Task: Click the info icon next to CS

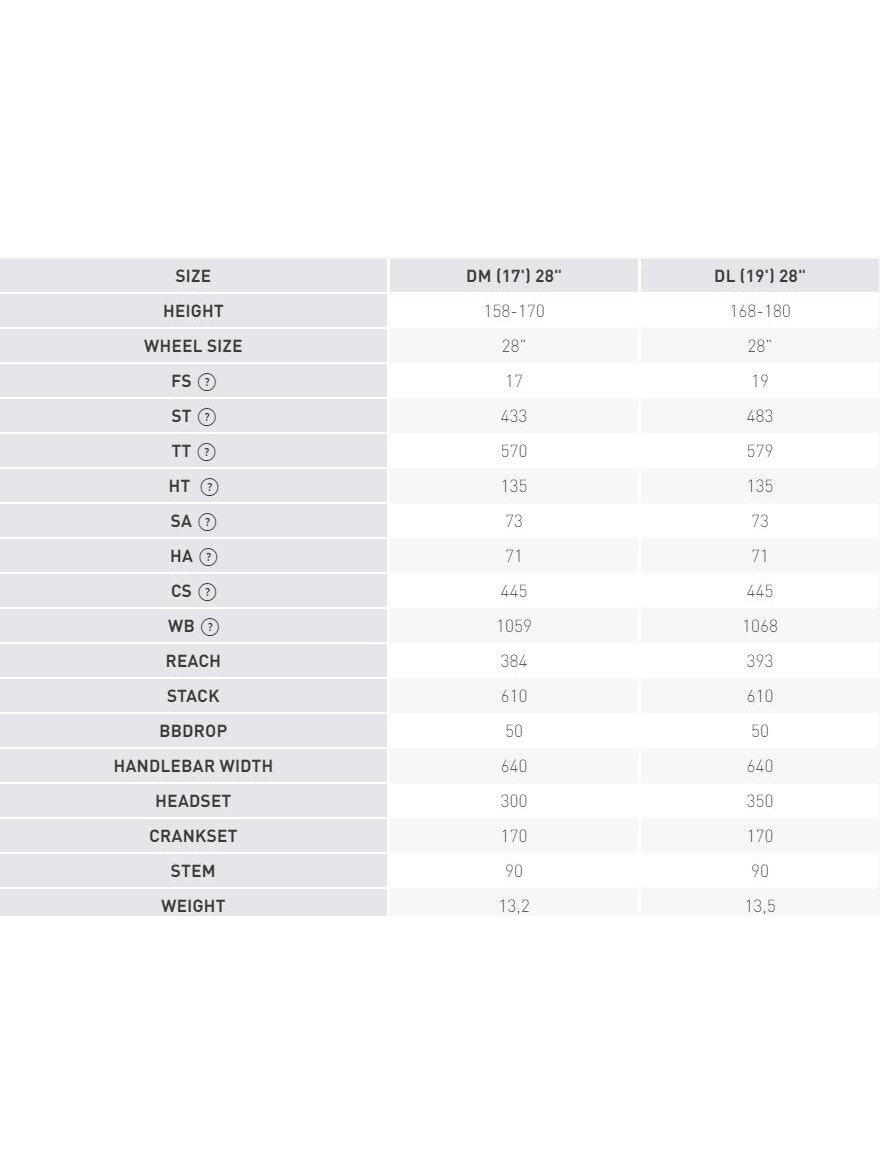Action: coord(207,592)
